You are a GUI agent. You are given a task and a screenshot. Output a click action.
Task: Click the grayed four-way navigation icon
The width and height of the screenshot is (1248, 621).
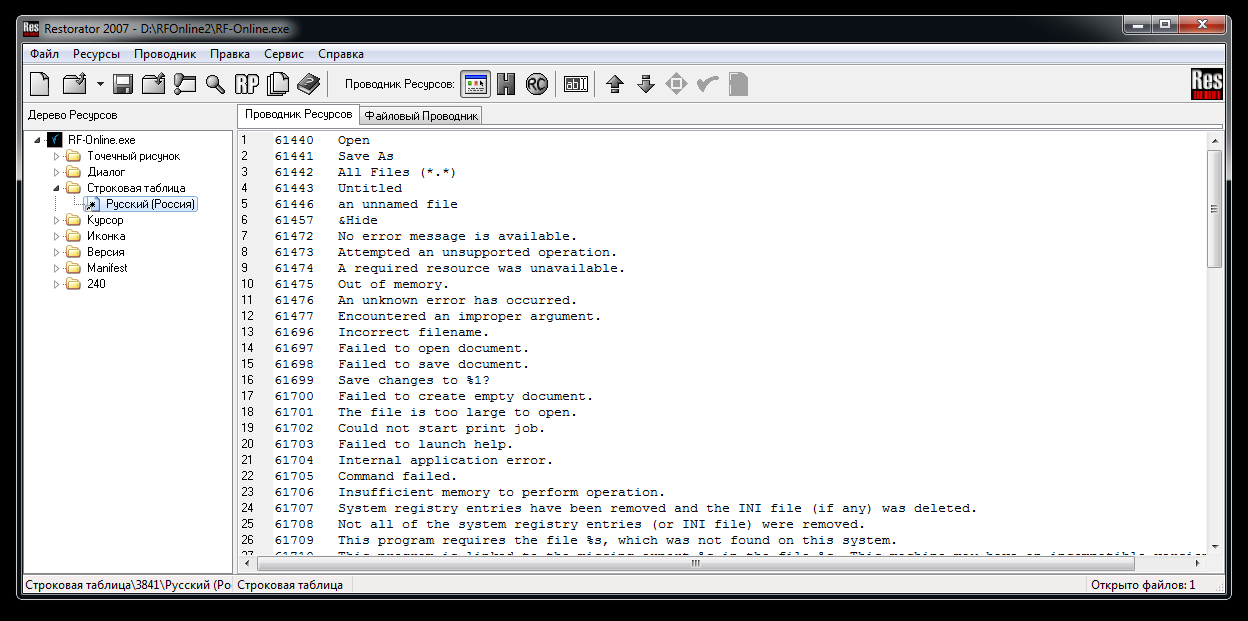(677, 84)
